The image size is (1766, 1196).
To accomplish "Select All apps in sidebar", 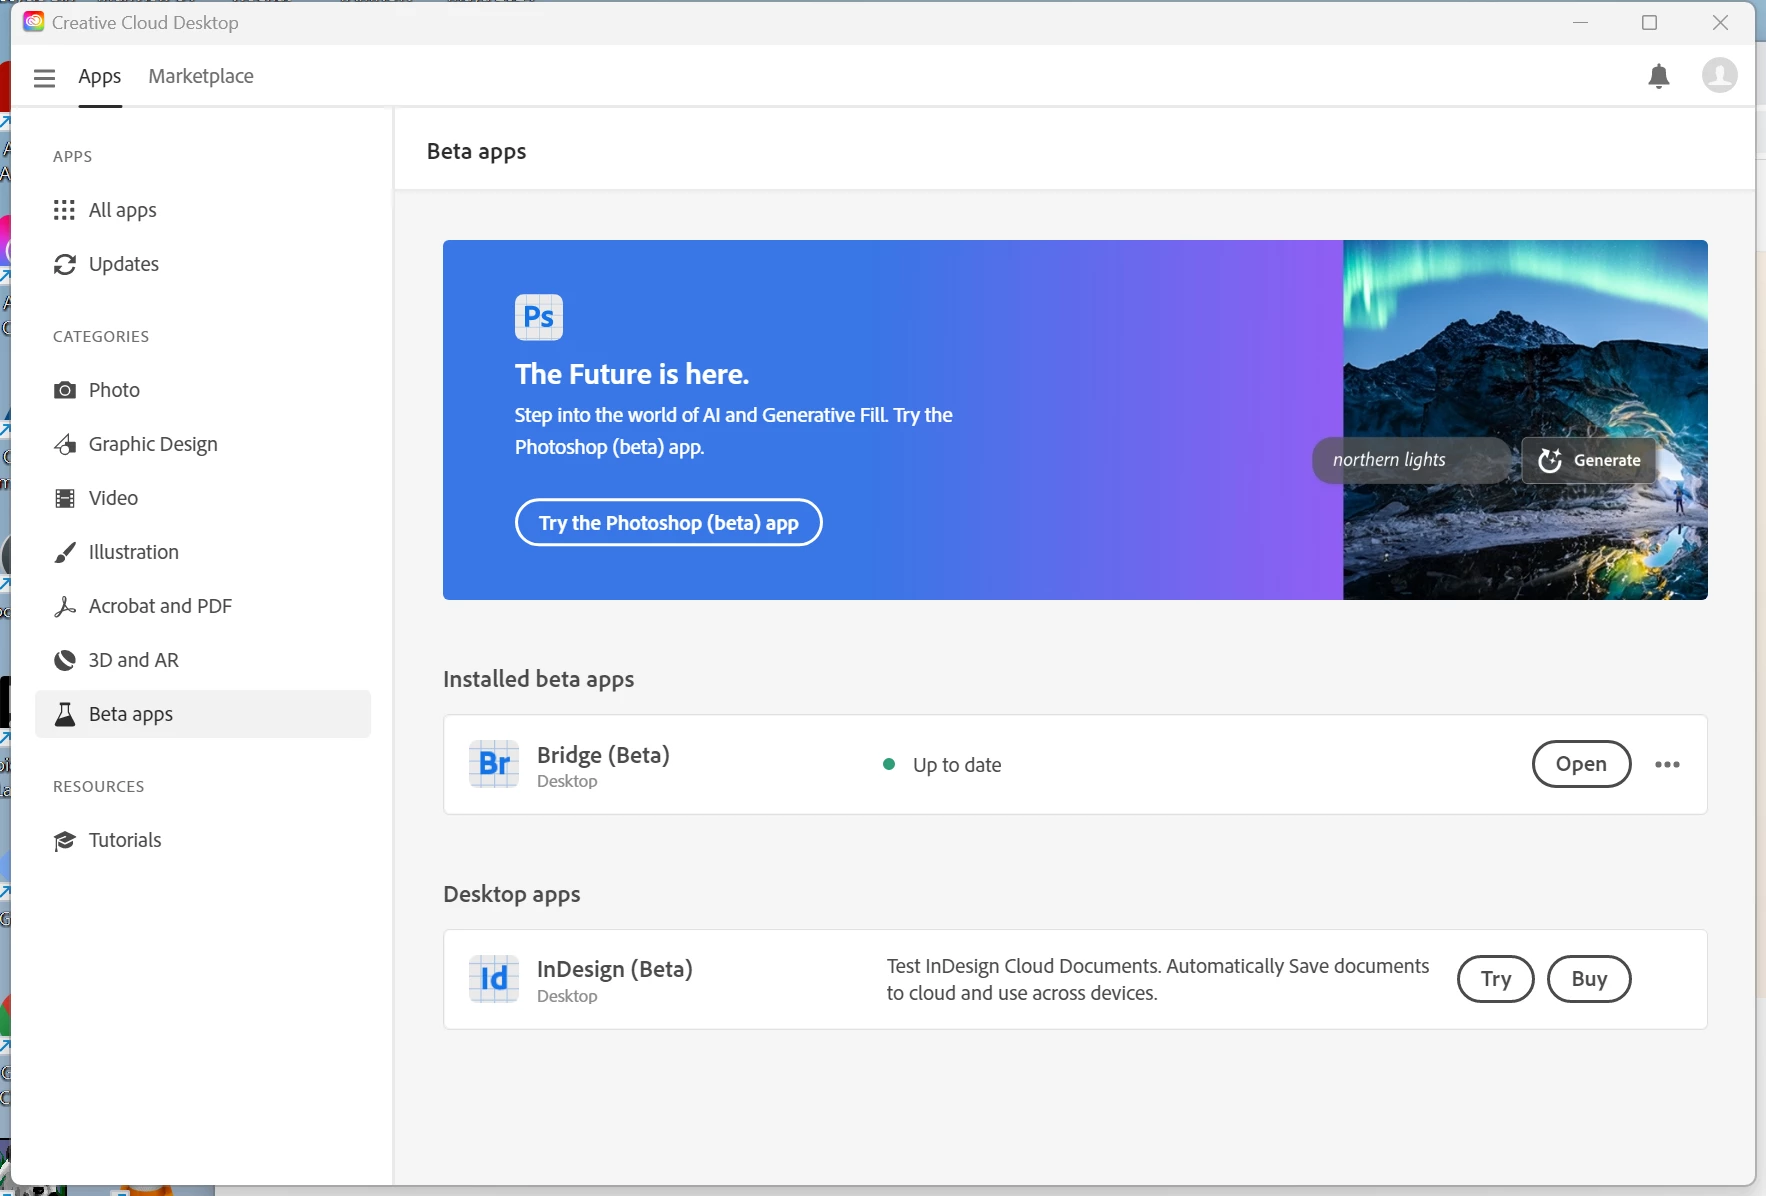I will (x=203, y=210).
